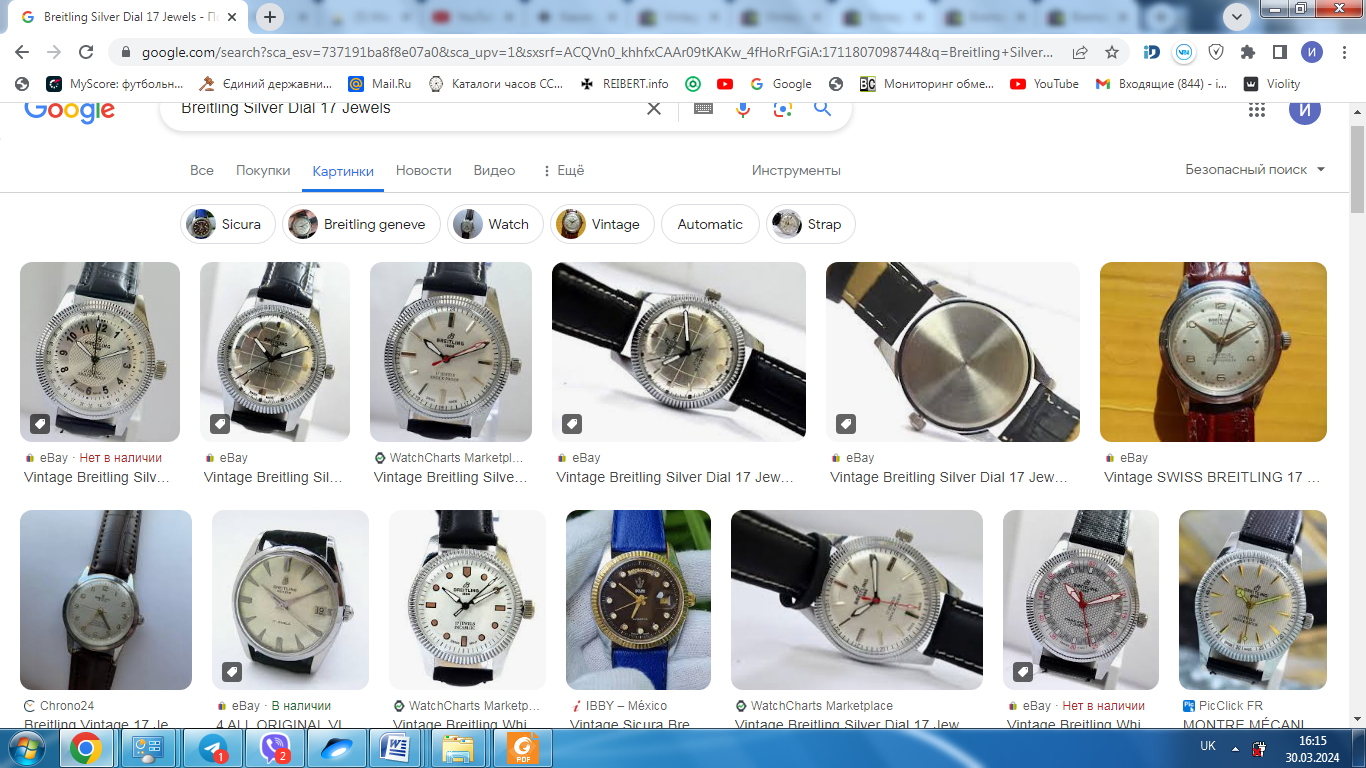Open the file explorer folder in the taskbar

tap(458, 748)
